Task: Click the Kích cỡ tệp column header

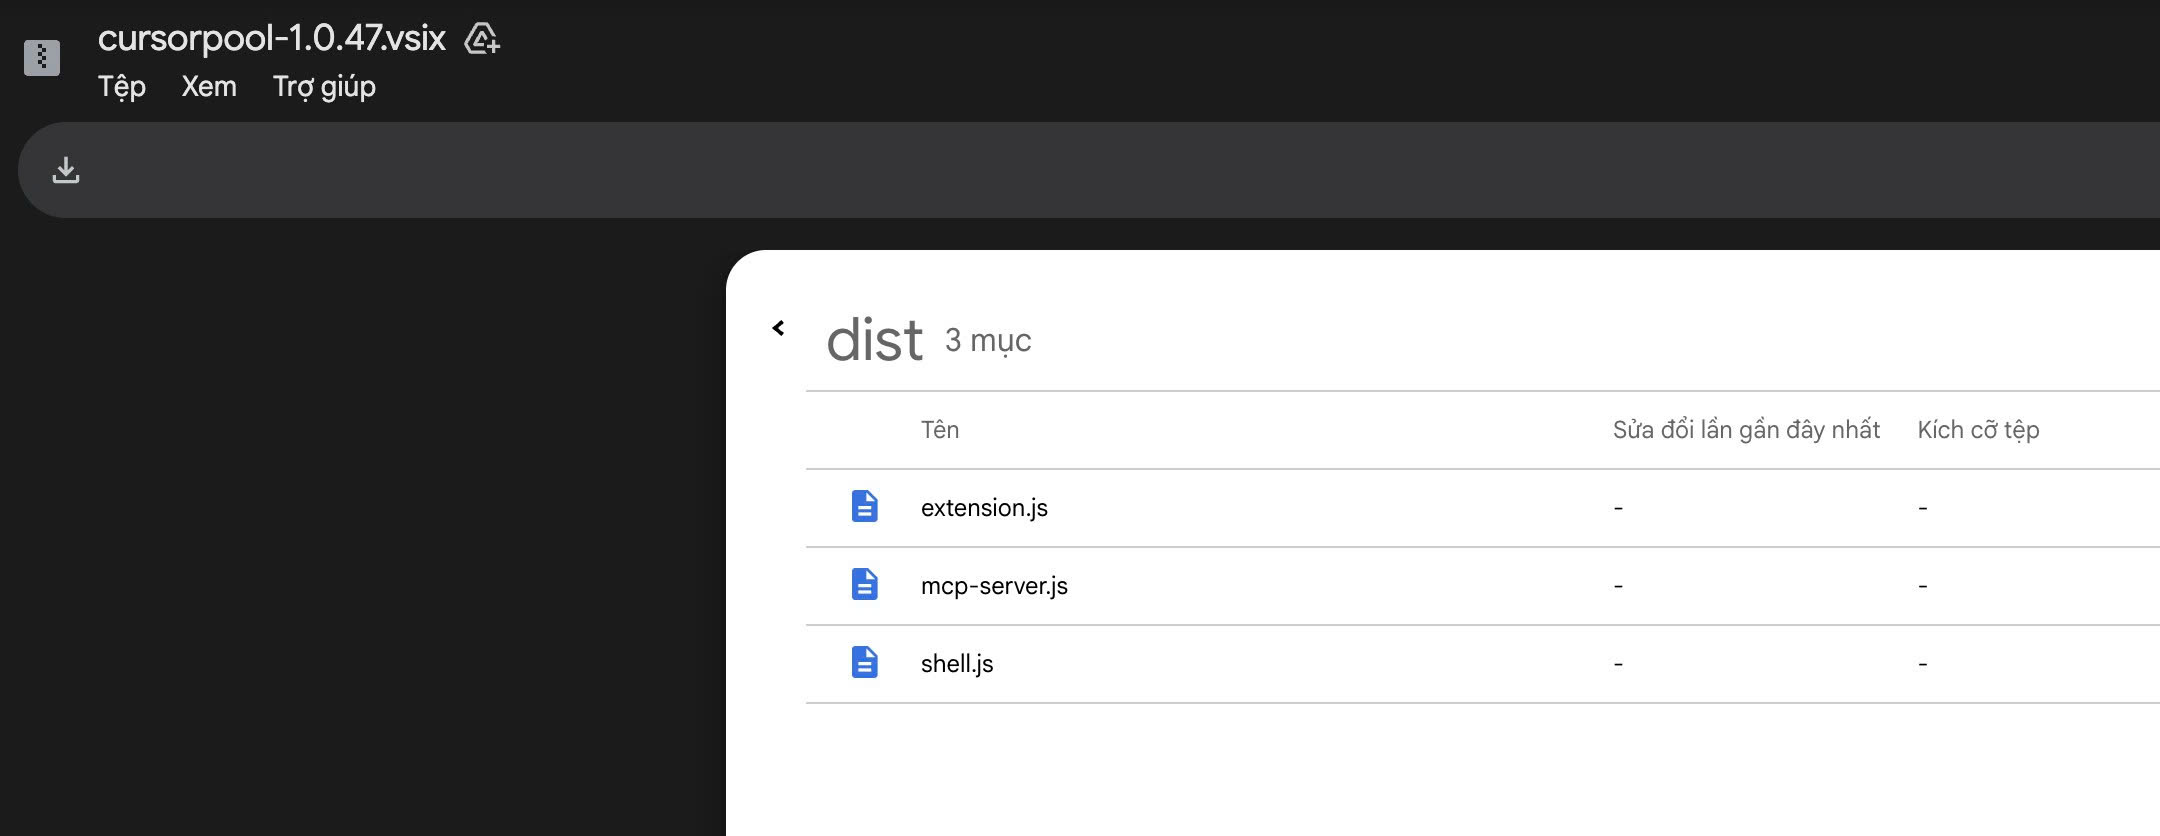Action: [1978, 430]
